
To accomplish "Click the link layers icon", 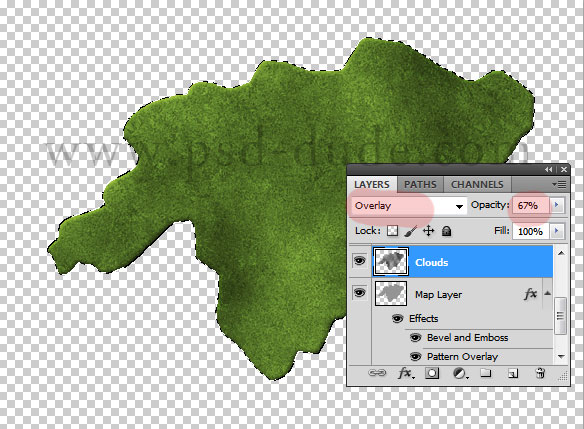I will [x=377, y=373].
